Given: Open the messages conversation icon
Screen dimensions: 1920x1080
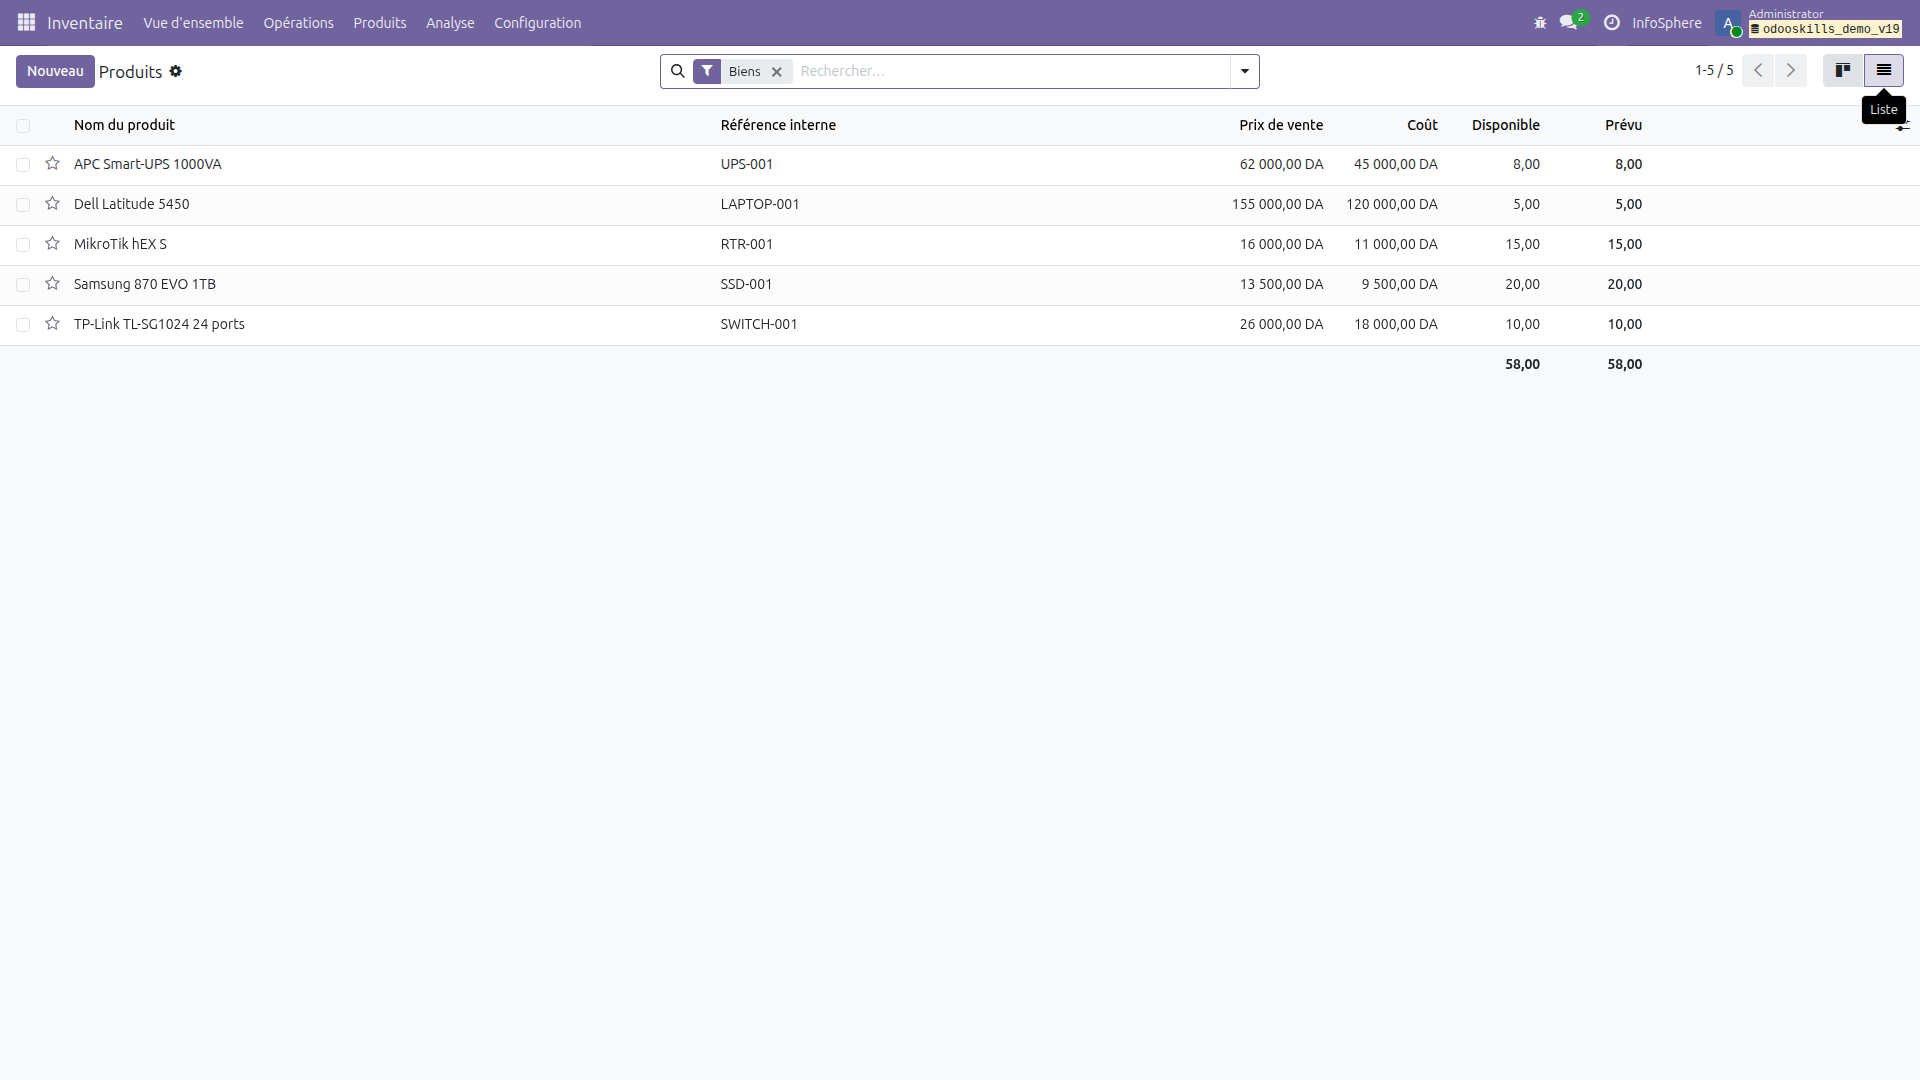Looking at the screenshot, I should point(1568,22).
